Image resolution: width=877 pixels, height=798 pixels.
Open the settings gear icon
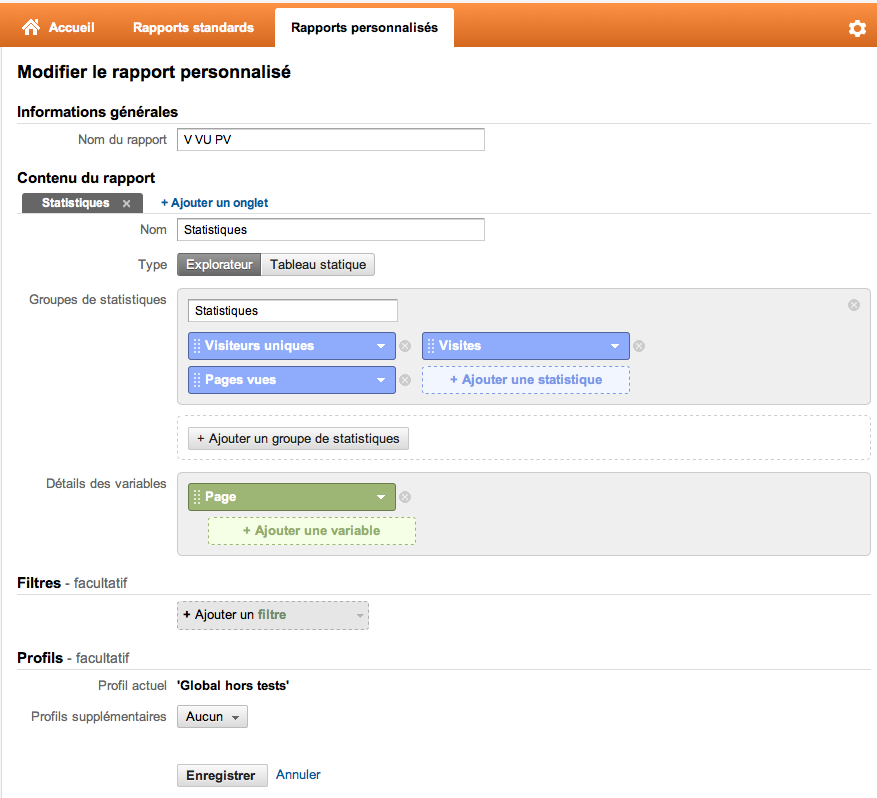point(857,28)
